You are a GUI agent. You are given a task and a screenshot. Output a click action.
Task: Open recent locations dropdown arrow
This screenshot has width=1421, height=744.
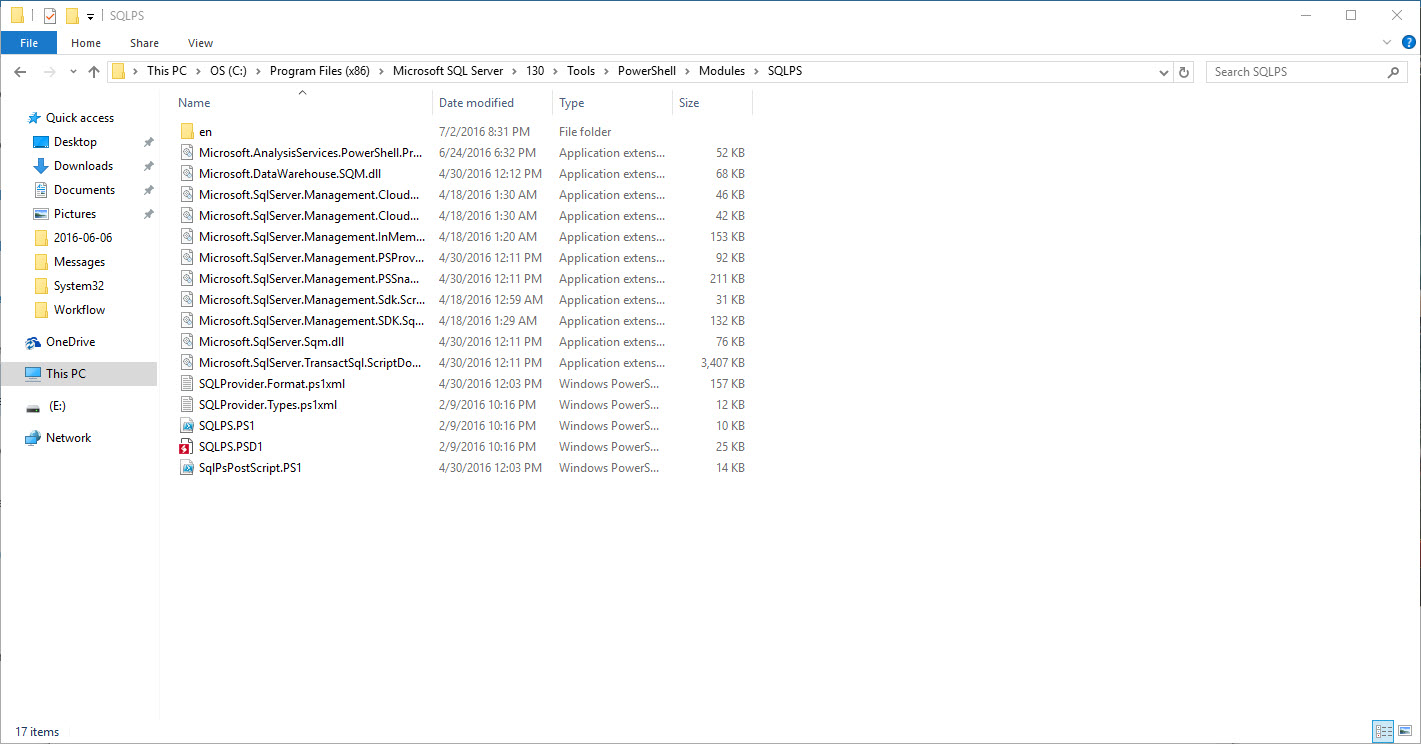point(73,72)
